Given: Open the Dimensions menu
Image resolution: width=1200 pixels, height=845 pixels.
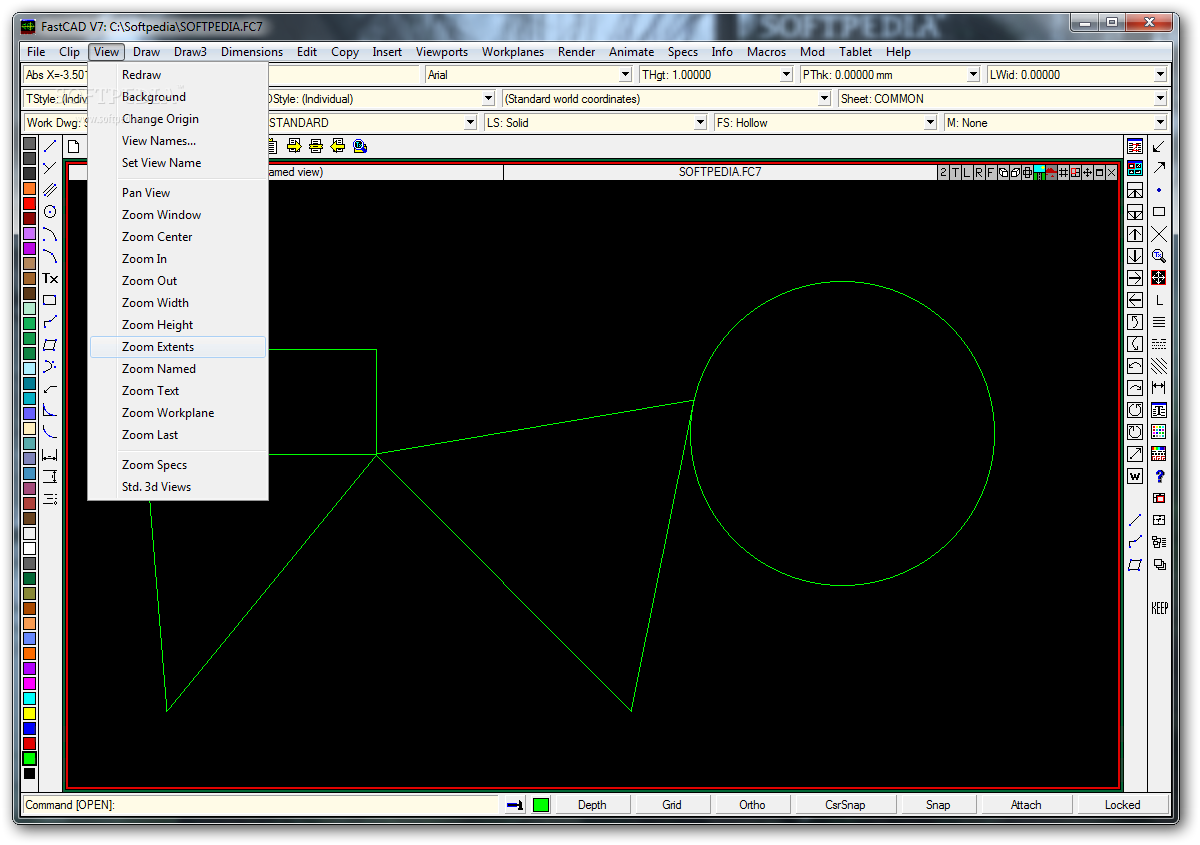Looking at the screenshot, I should point(252,52).
